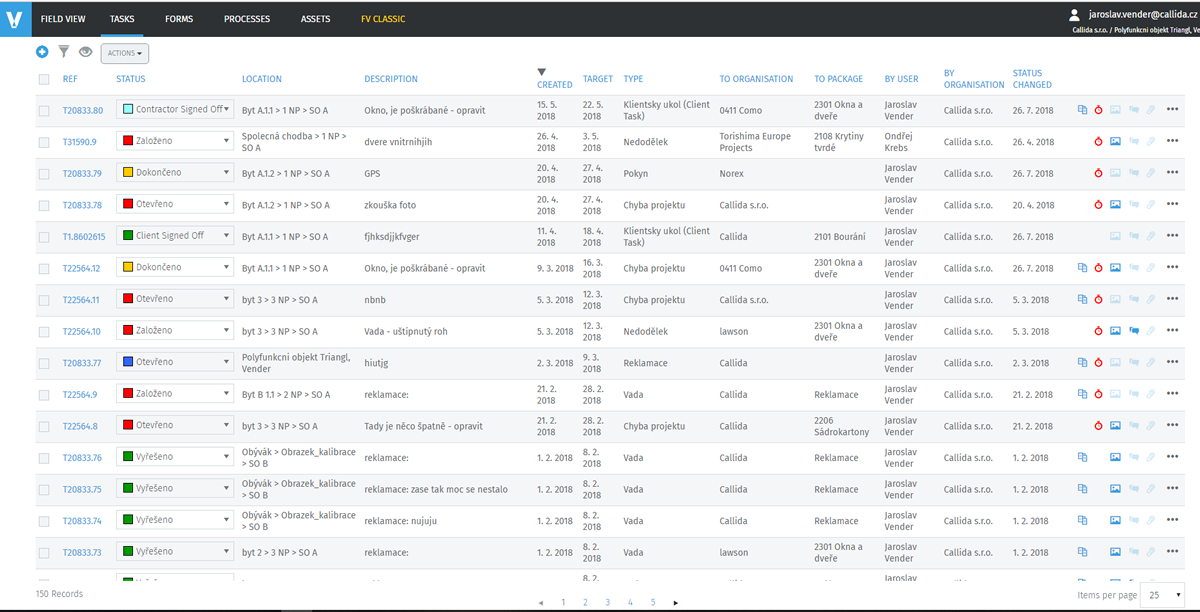Open the filter funnel icon
The height and width of the screenshot is (612, 1200).
click(x=64, y=52)
